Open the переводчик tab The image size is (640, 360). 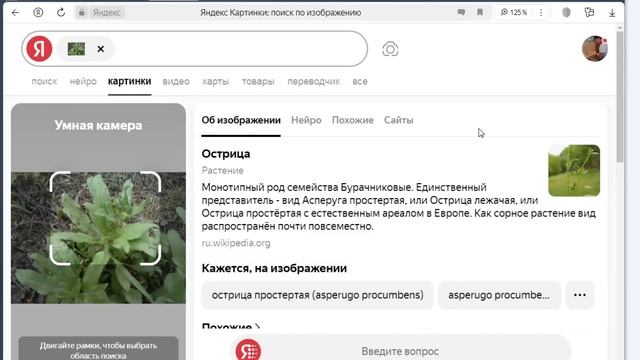(x=313, y=82)
